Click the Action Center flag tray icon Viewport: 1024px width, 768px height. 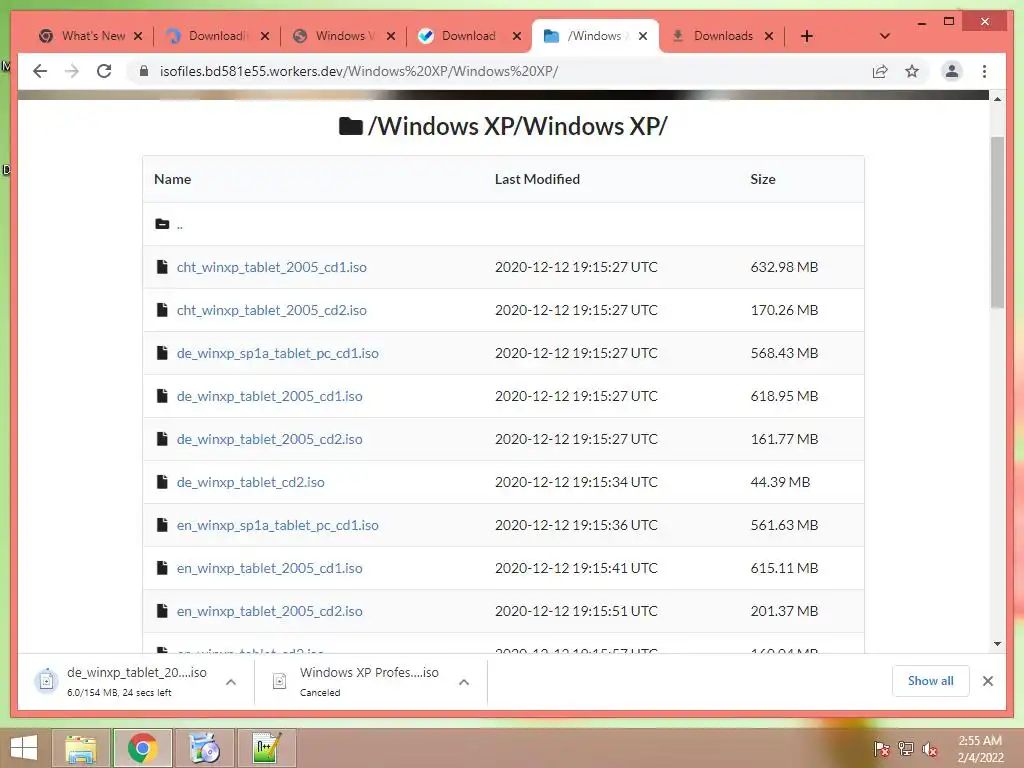881,748
